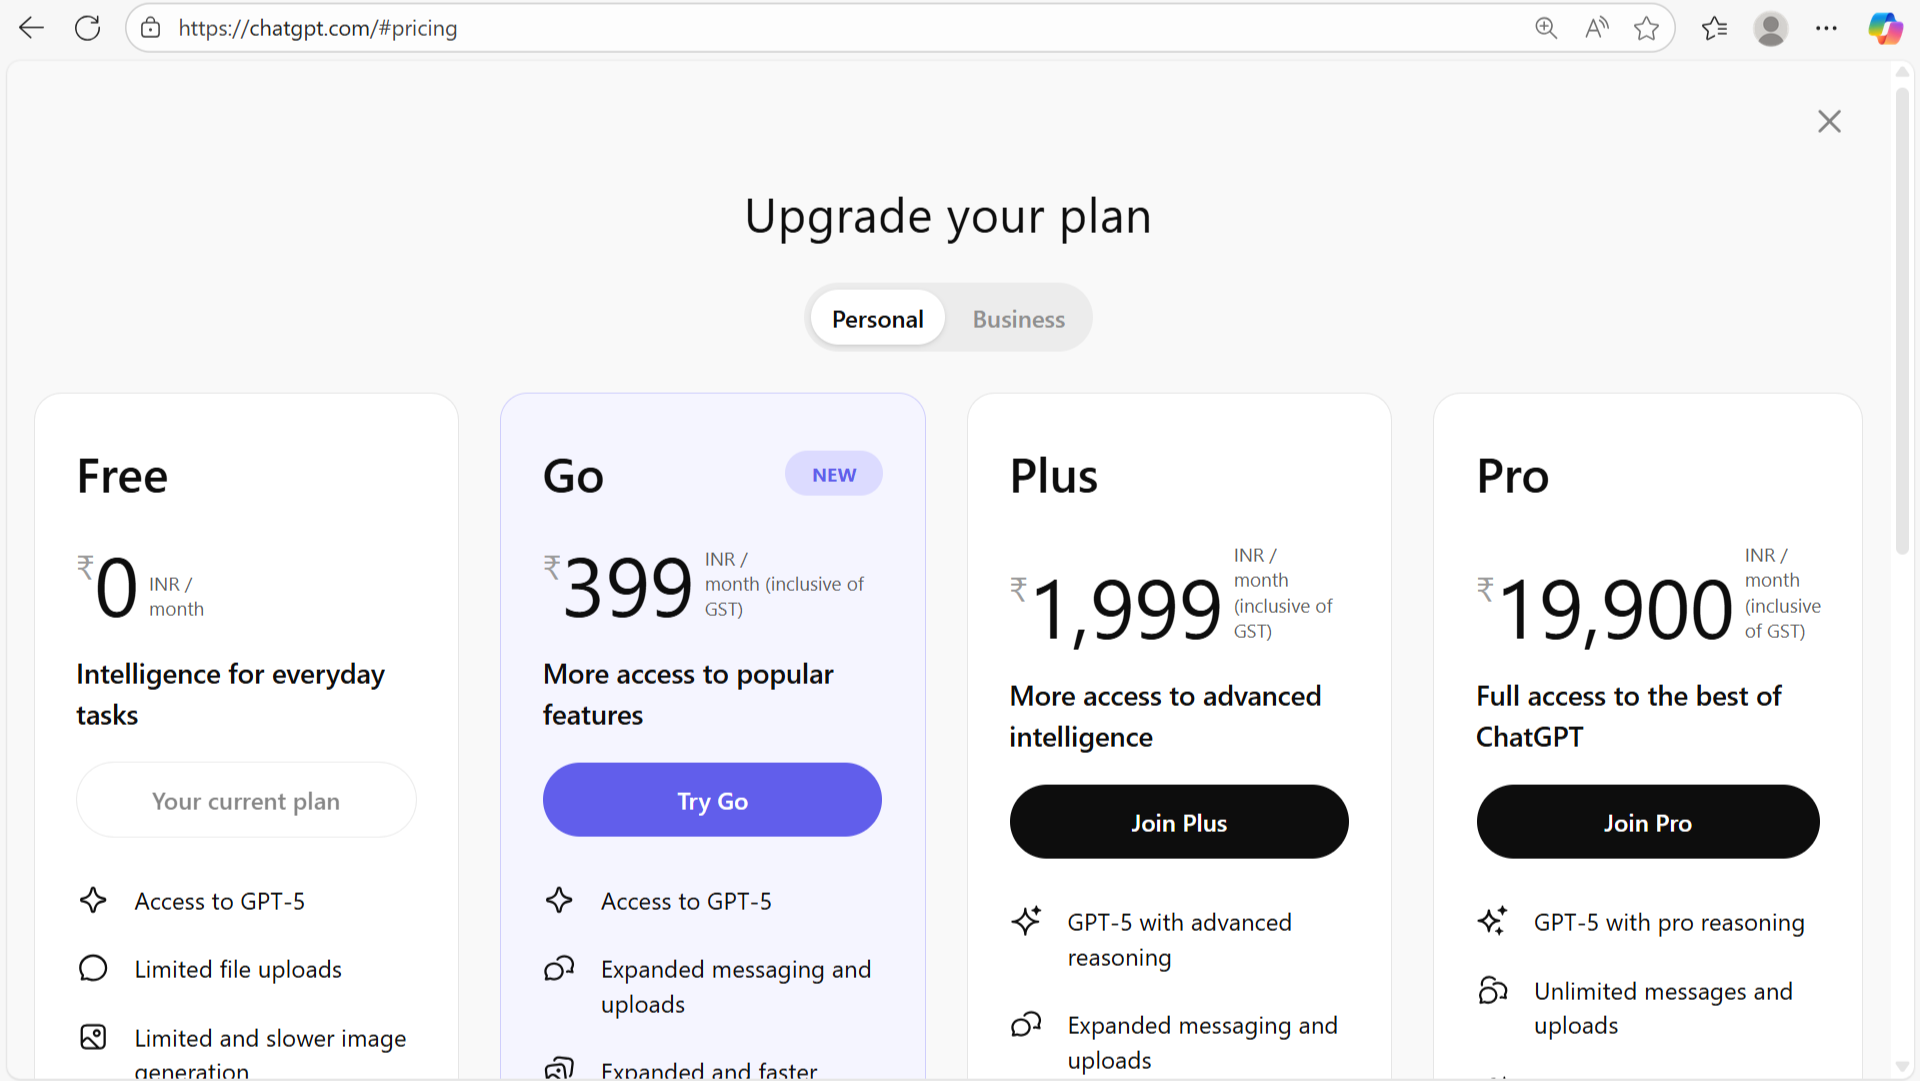The height and width of the screenshot is (1081, 1920).
Task: Click the Join Plus button
Action: pyautogui.click(x=1179, y=822)
